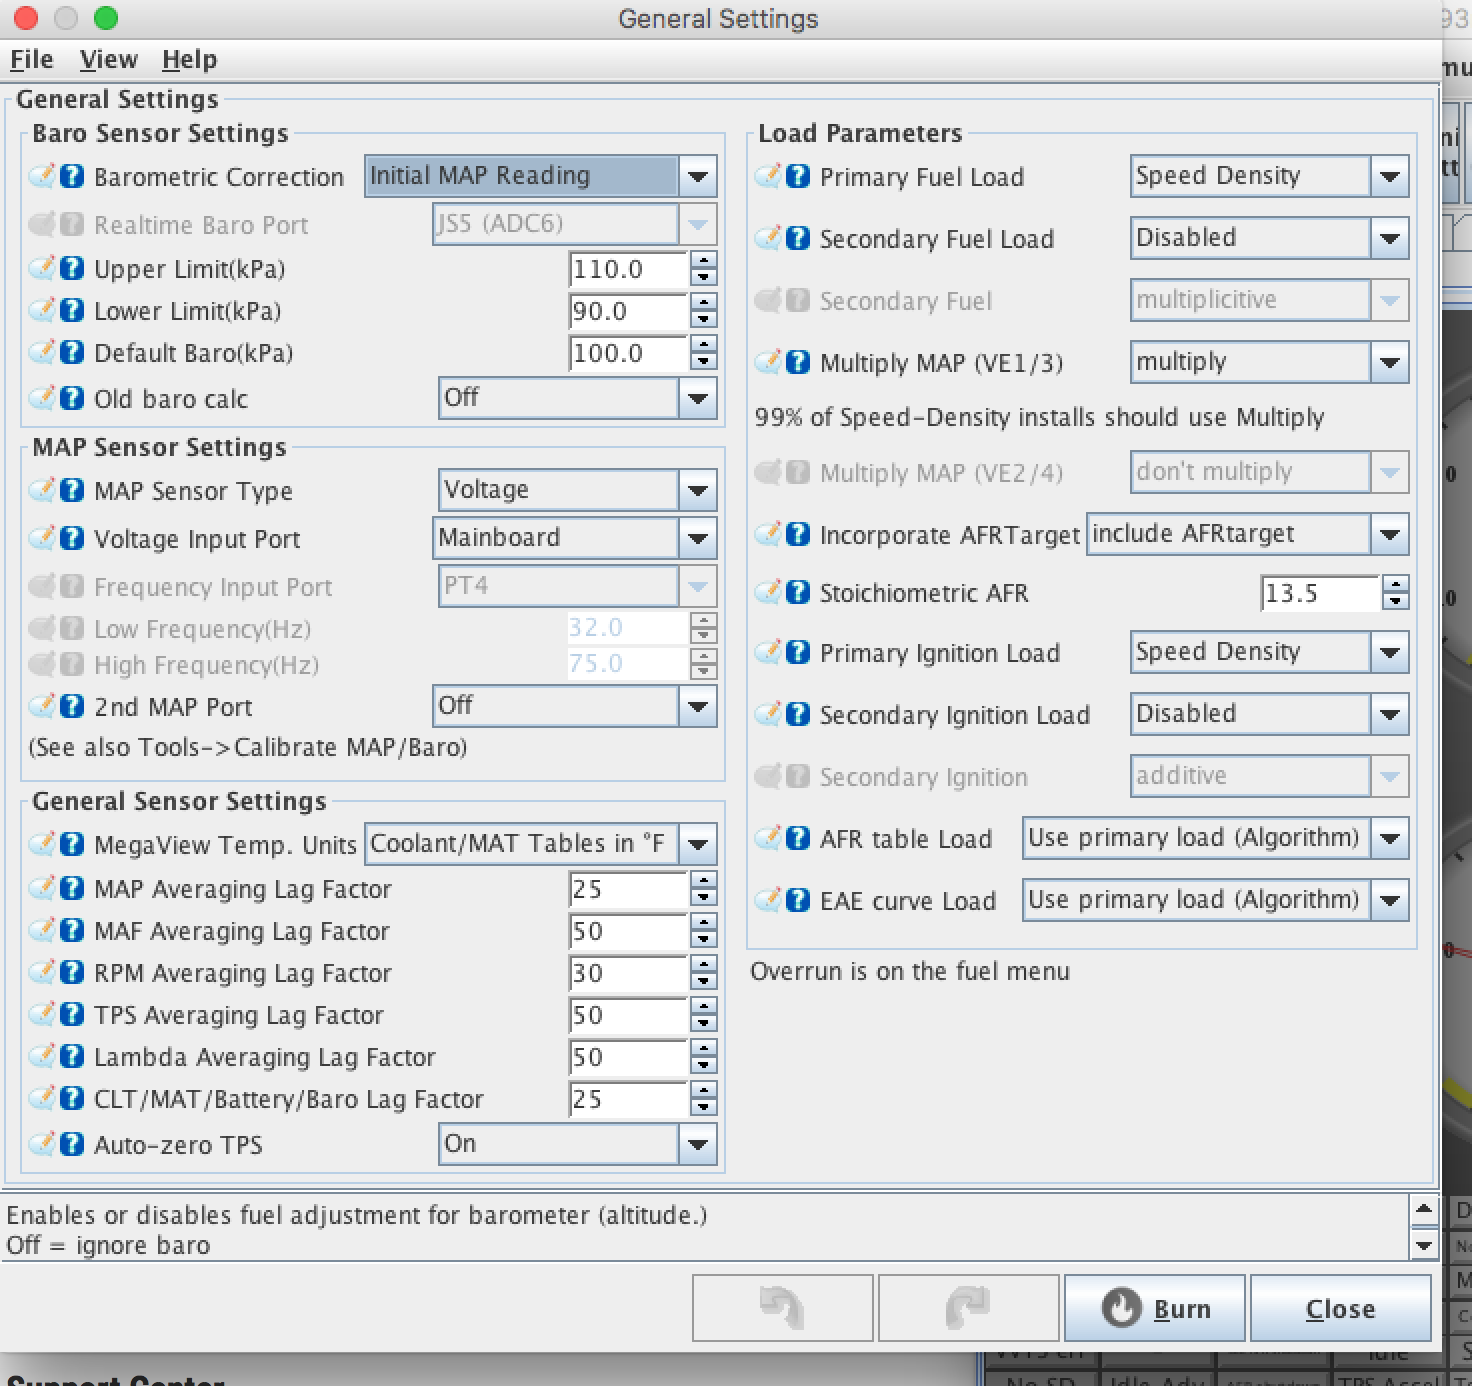Click help icon next to Stoichiometric AFR
1472x1386 pixels.
pos(798,592)
